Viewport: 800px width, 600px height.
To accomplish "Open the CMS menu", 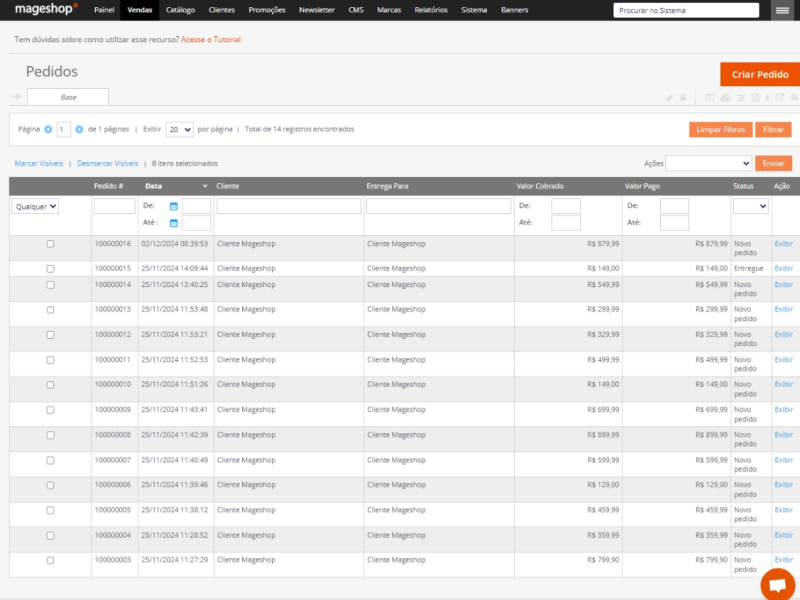I will tap(356, 10).
